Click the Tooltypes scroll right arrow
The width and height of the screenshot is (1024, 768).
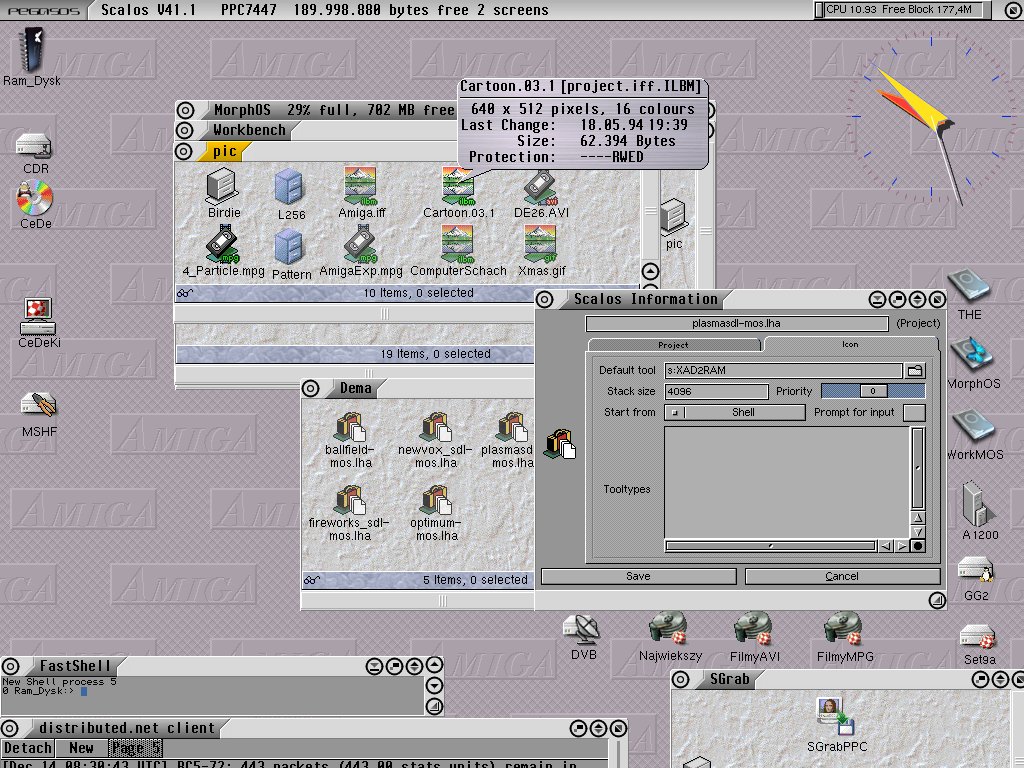tap(902, 546)
